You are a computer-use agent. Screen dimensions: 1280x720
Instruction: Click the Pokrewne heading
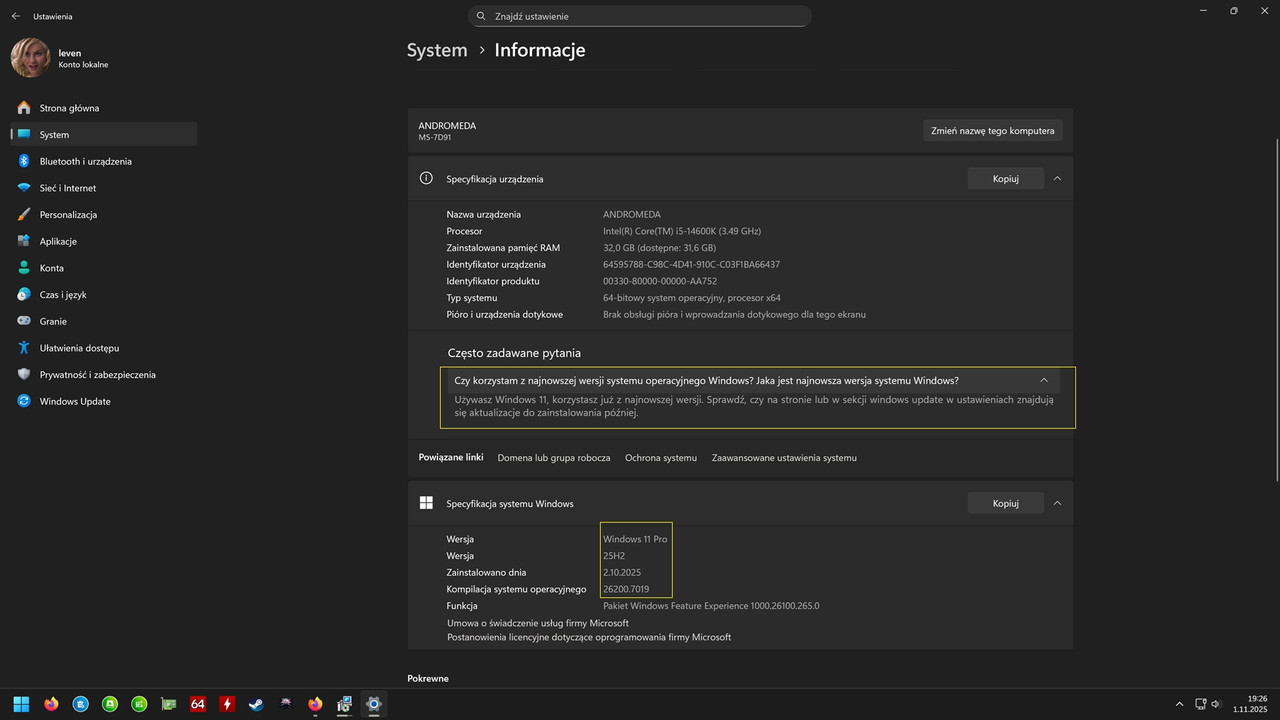[x=428, y=678]
